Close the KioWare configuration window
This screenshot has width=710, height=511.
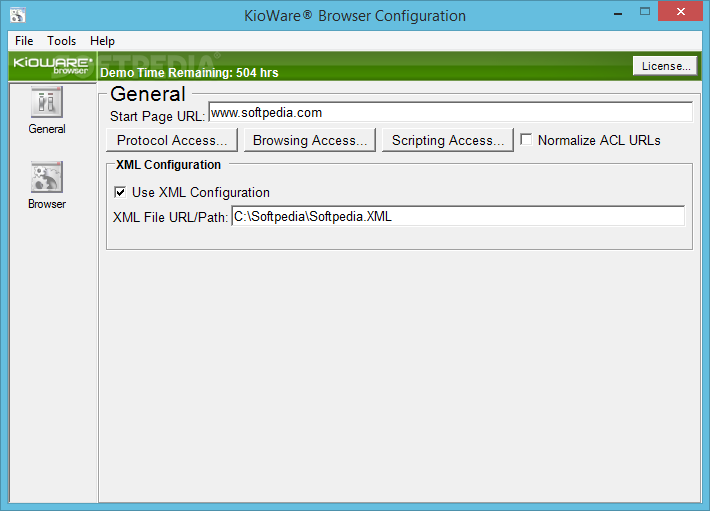tap(681, 12)
